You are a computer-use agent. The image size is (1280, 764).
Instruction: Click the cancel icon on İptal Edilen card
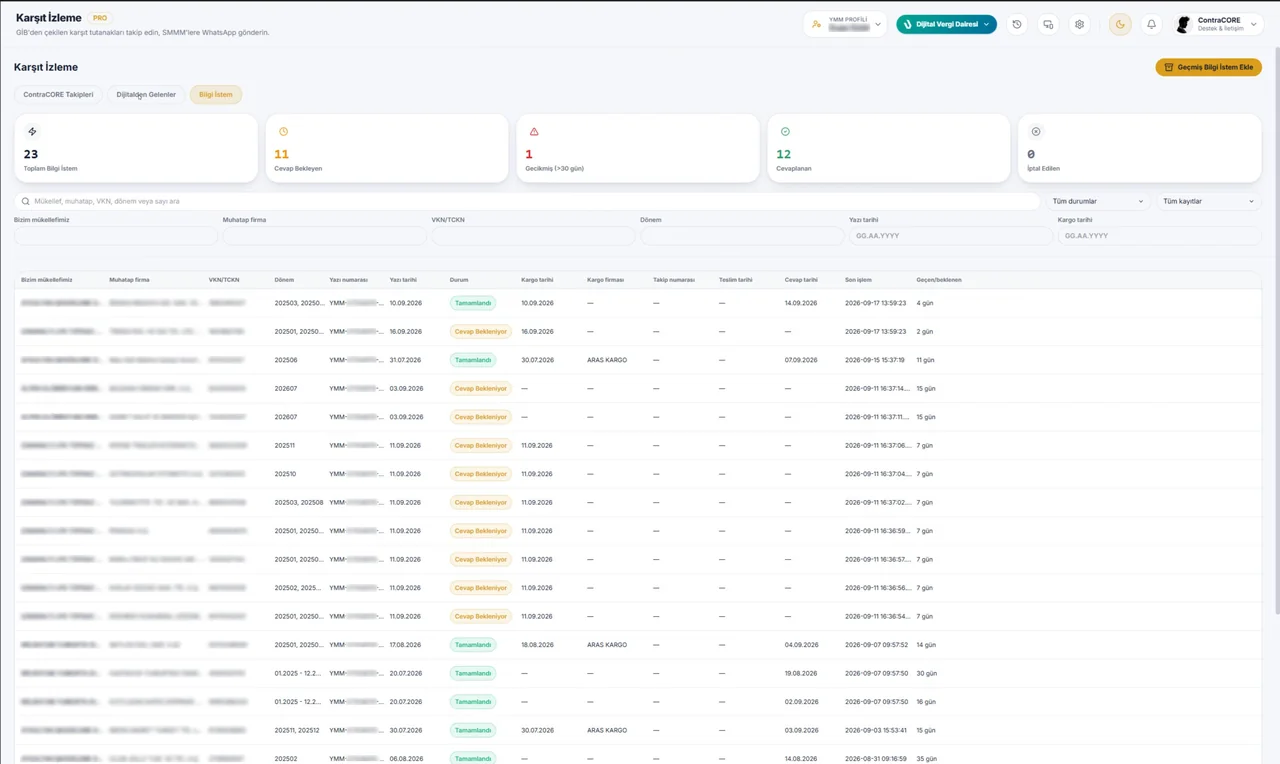pos(1036,131)
